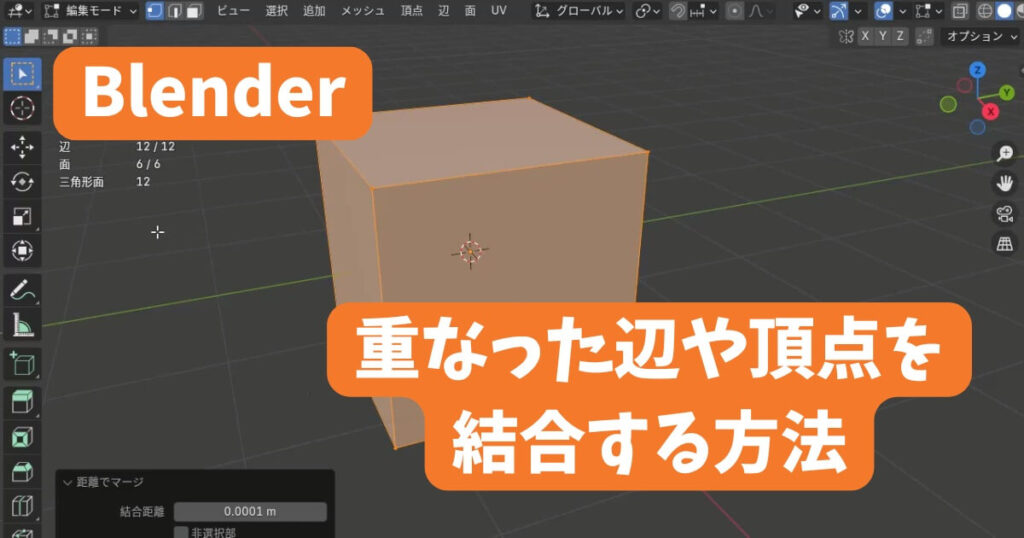
Task: Open the 編集モード mode dropdown
Action: (91, 10)
